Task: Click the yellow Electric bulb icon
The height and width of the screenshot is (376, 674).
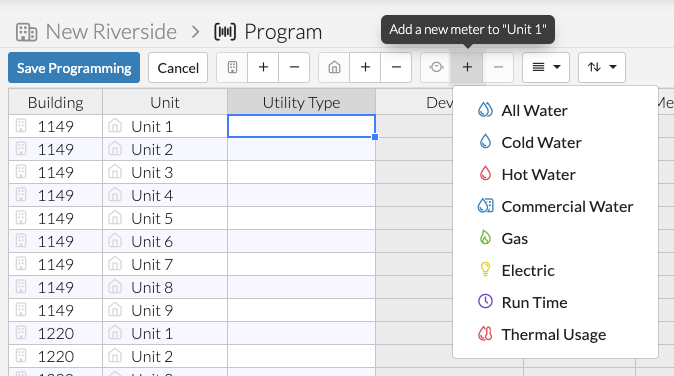Action: (485, 269)
